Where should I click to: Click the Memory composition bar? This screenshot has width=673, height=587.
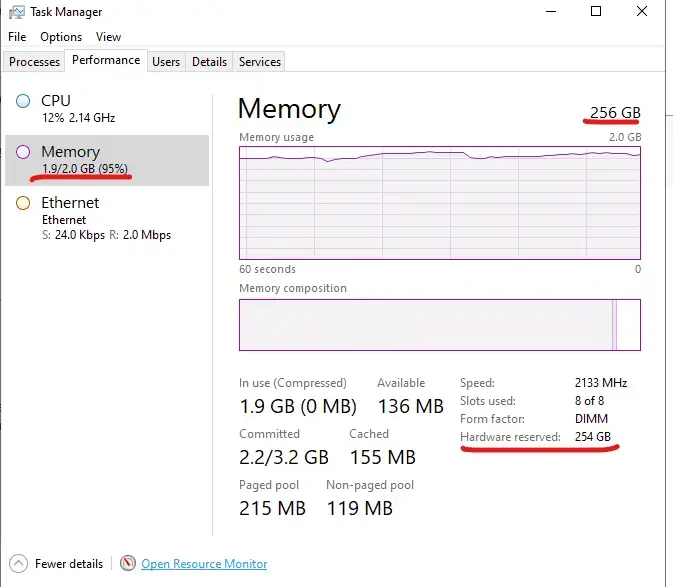[x=440, y=324]
